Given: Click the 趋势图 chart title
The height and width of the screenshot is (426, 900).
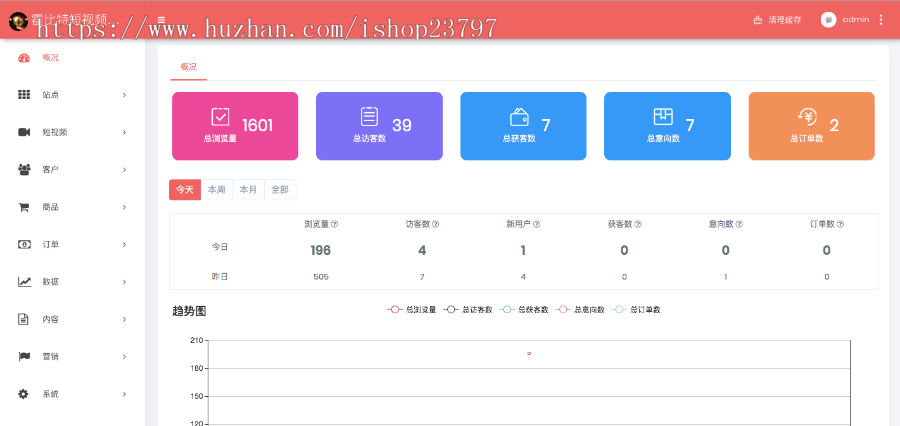Looking at the screenshot, I should [x=189, y=311].
